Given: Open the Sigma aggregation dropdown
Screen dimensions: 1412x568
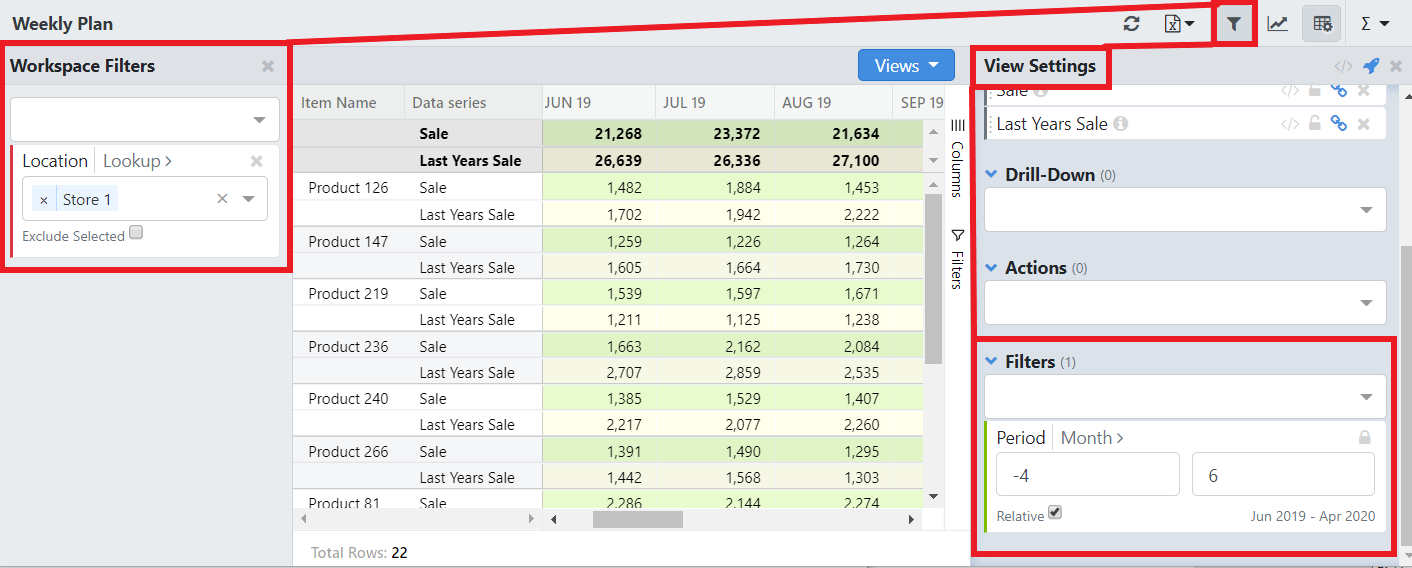Looking at the screenshot, I should pyautogui.click(x=1374, y=24).
